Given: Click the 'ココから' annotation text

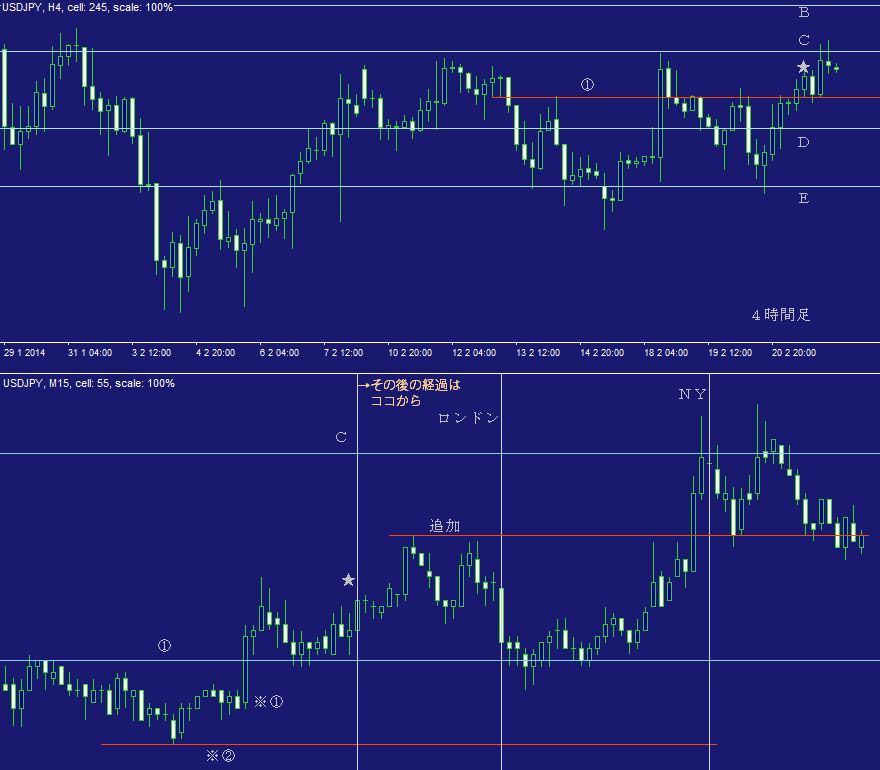Looking at the screenshot, I should point(396,401).
